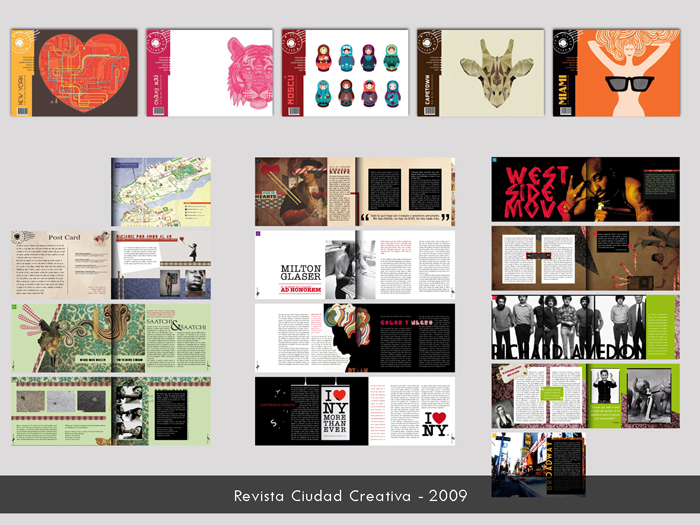
Task: Select the pink tiger magazine cover
Action: [x=212, y=72]
